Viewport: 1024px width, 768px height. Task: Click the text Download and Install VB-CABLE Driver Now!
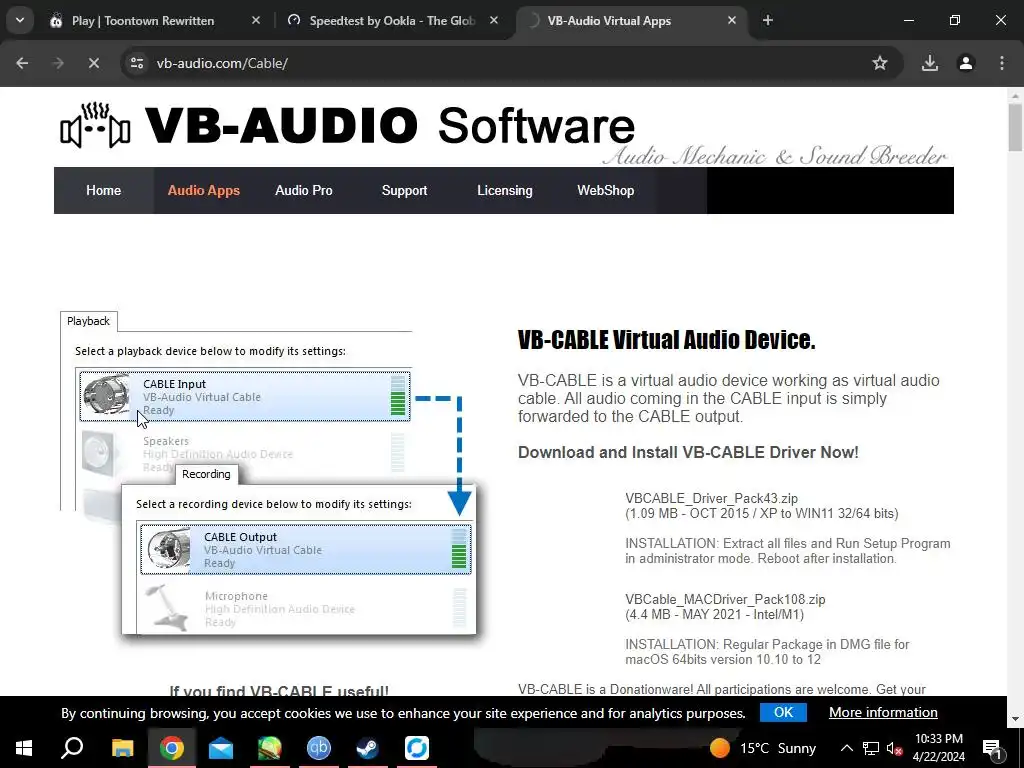(x=688, y=453)
